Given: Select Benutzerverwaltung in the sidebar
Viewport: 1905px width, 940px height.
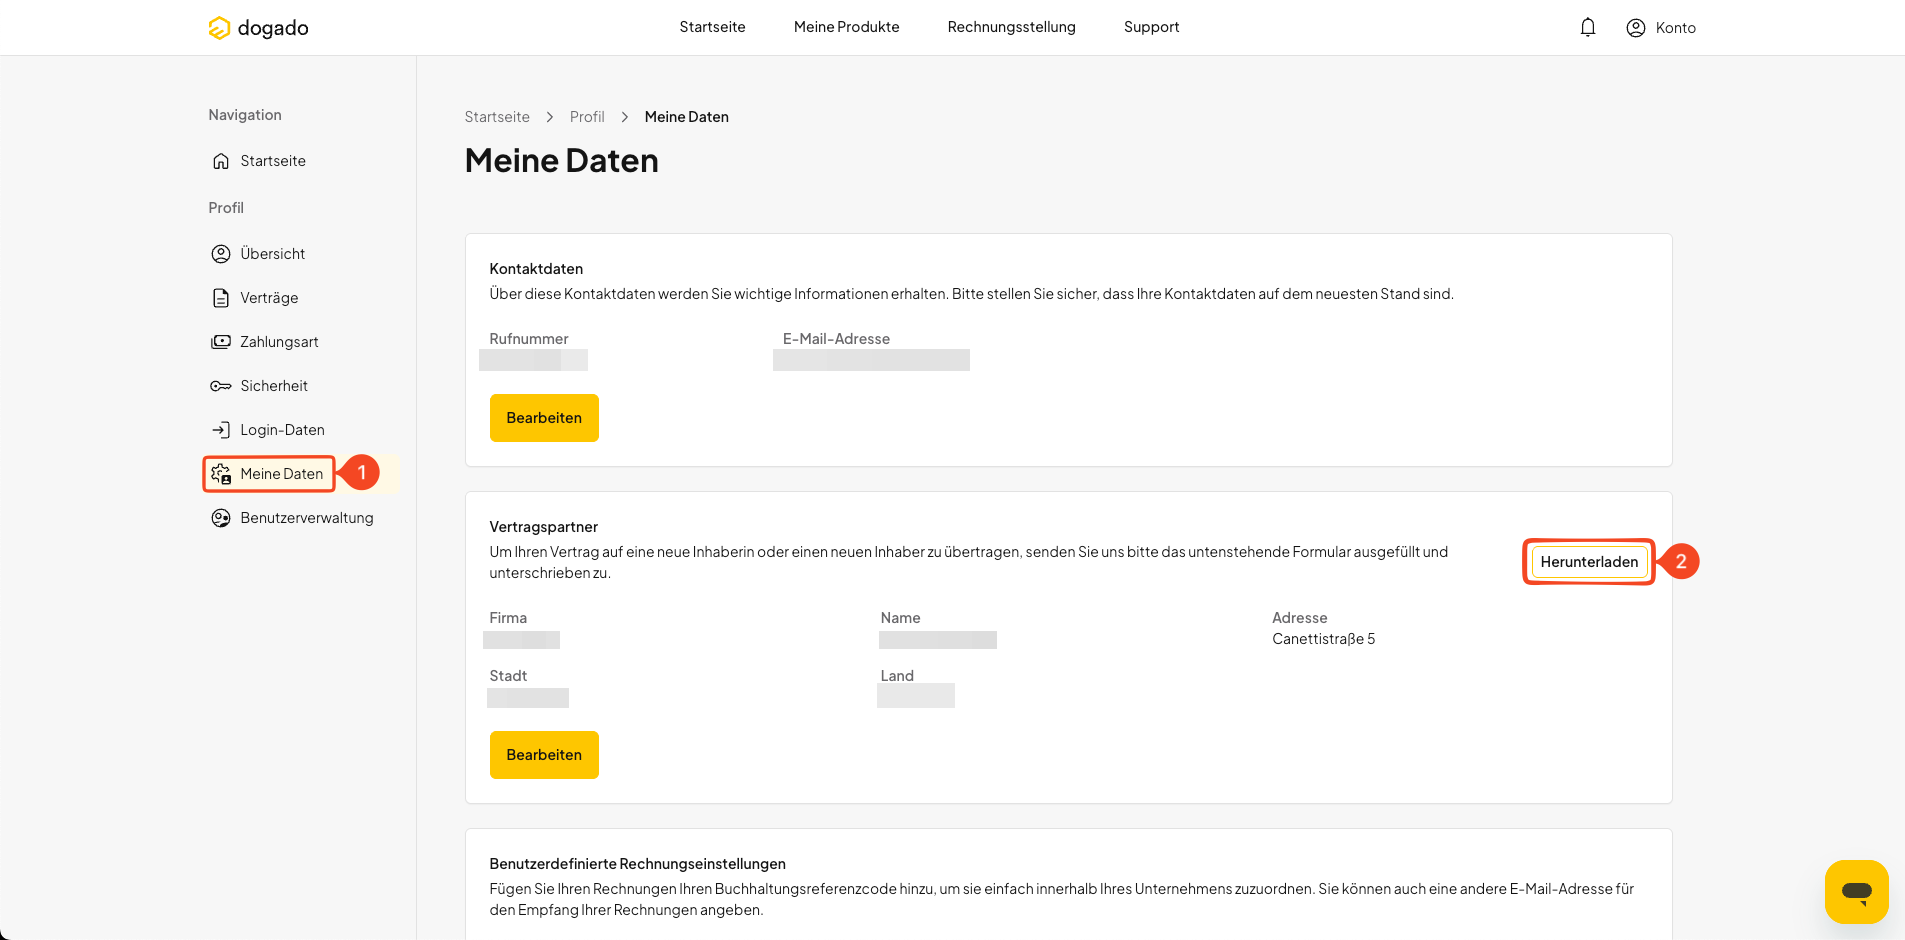Looking at the screenshot, I should (307, 518).
